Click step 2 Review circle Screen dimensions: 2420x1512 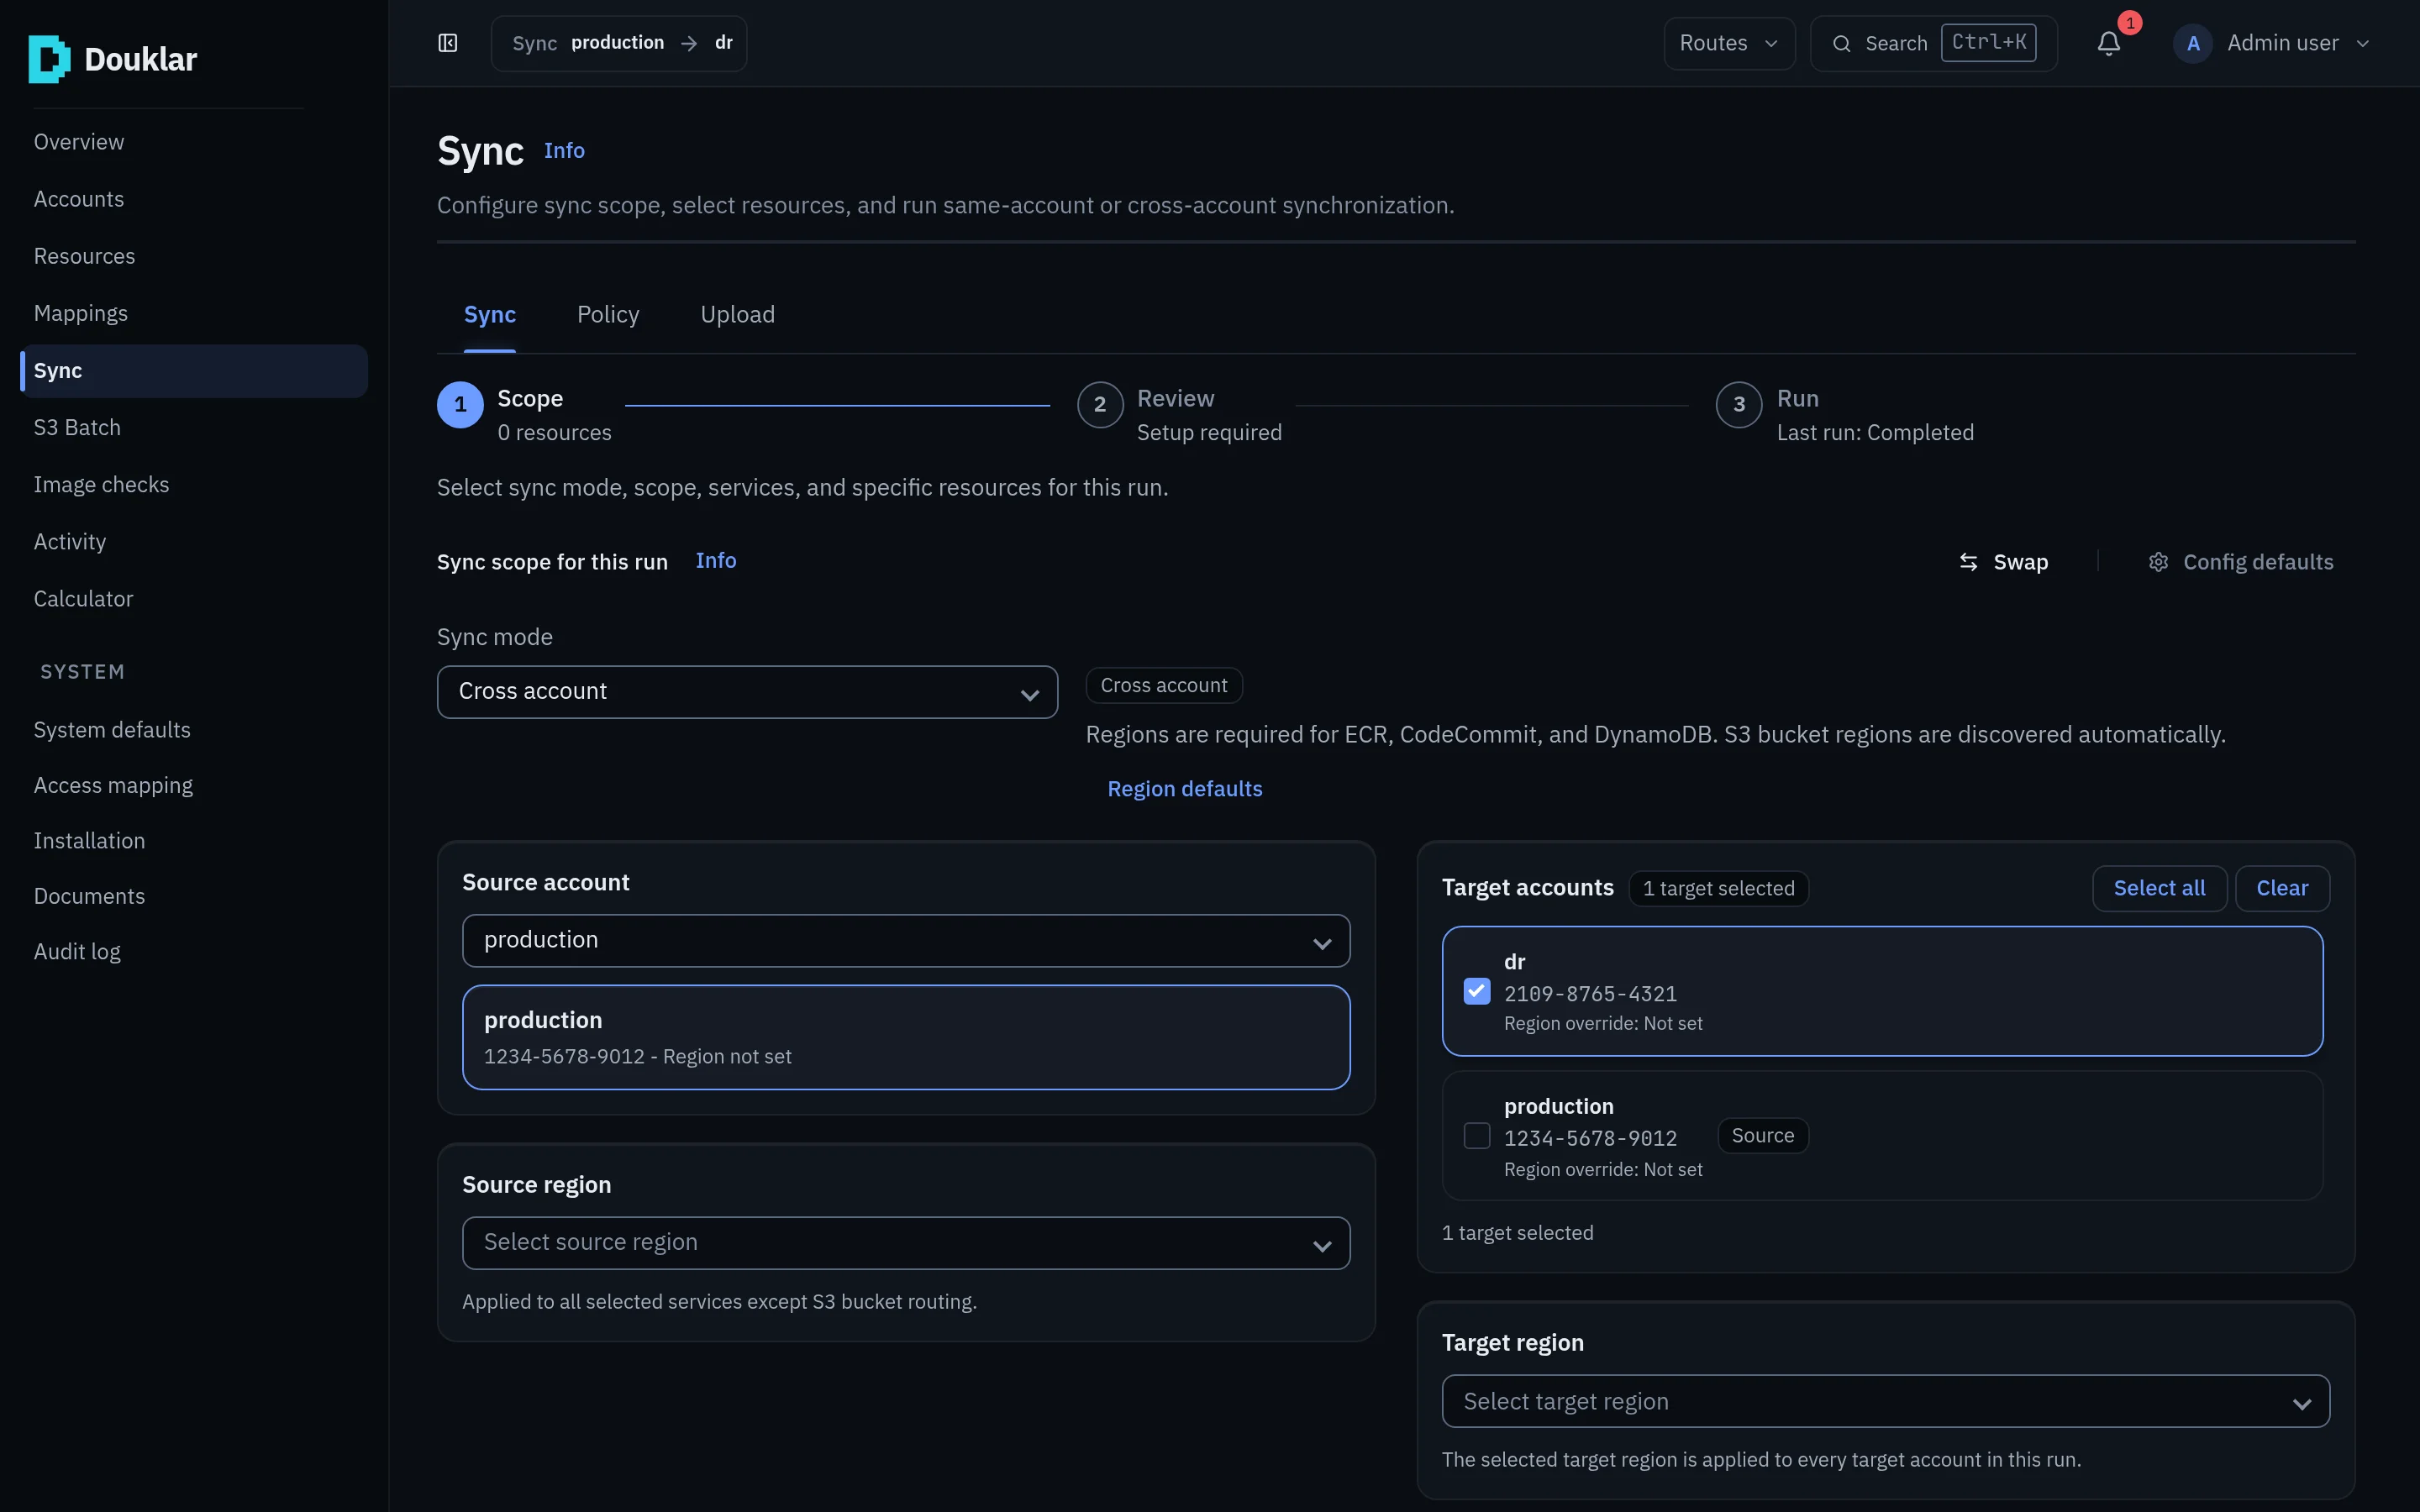tap(1100, 405)
